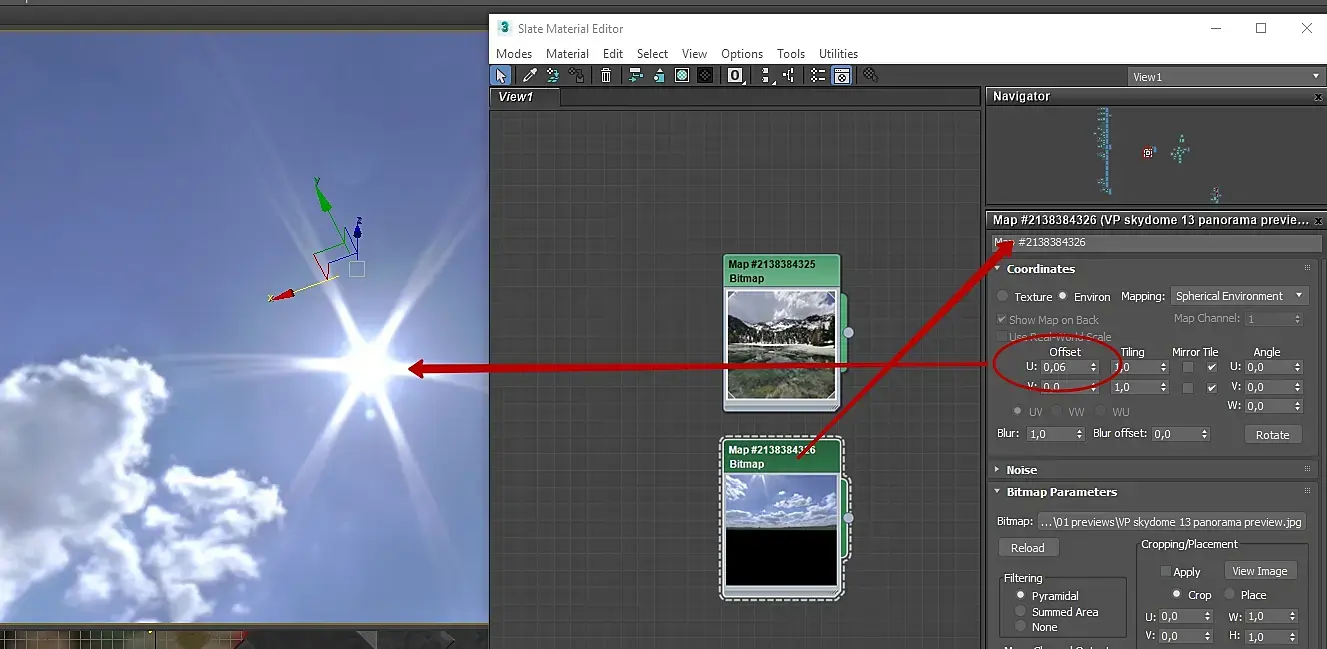
Task: Click Assign Material to Selection icon
Action: tap(577, 75)
